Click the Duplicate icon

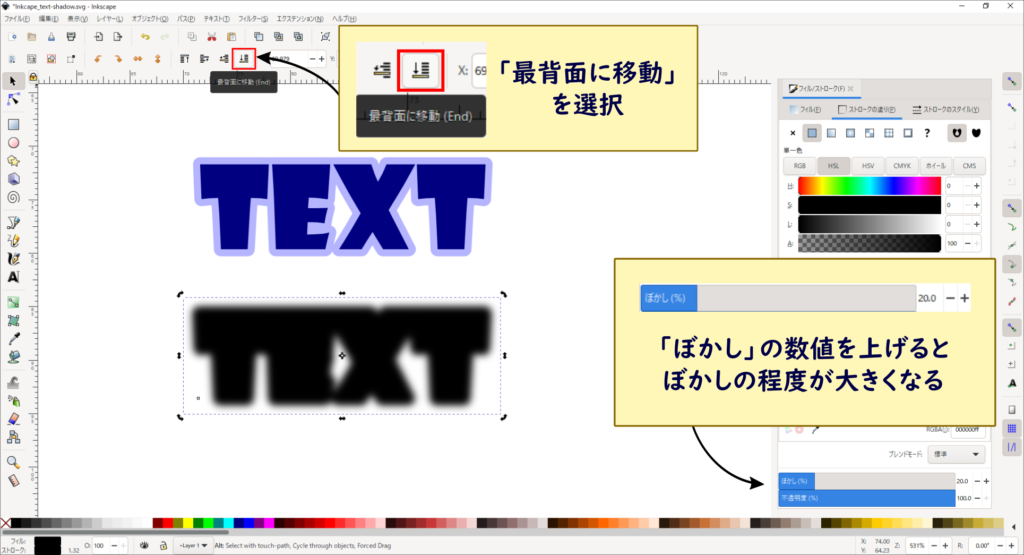point(259,37)
